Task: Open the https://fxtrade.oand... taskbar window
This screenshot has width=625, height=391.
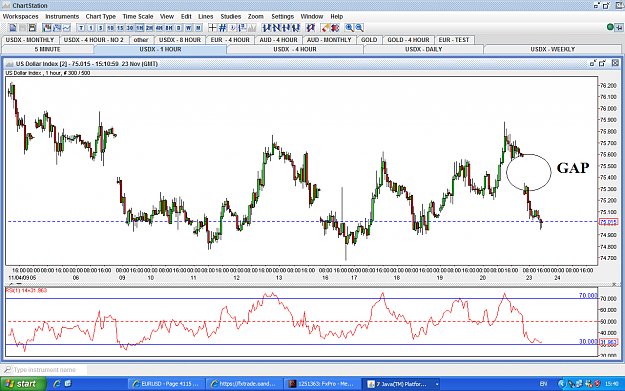Action: click(244, 384)
